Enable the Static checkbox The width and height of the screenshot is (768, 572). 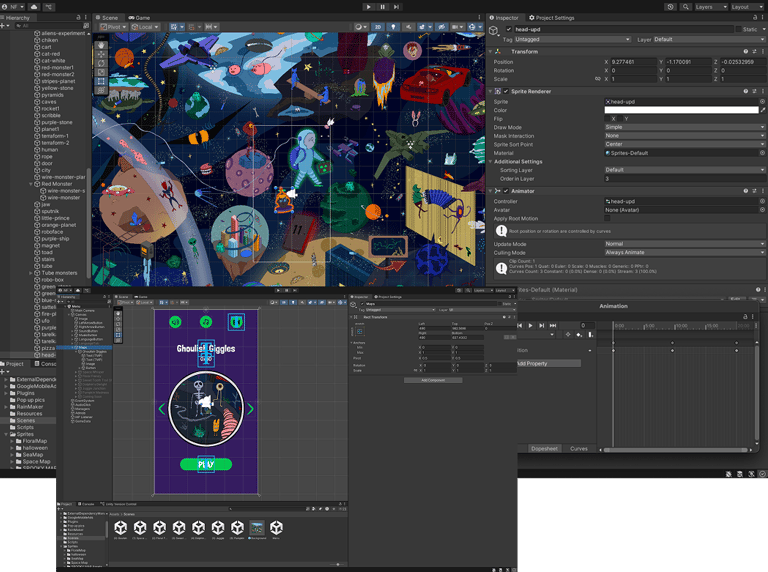click(737, 29)
